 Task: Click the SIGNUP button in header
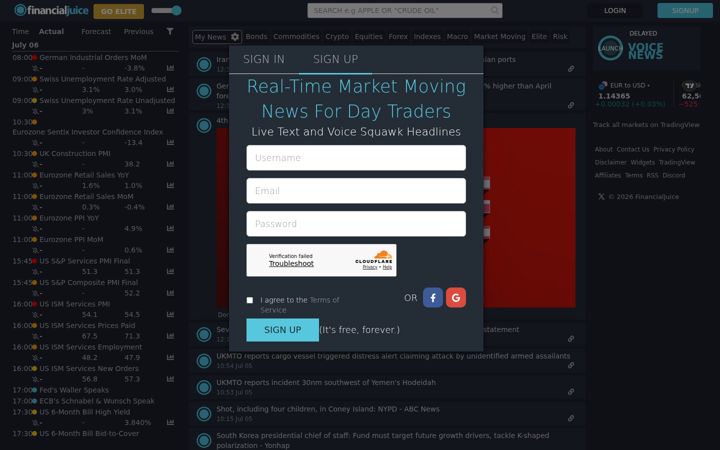coord(685,11)
